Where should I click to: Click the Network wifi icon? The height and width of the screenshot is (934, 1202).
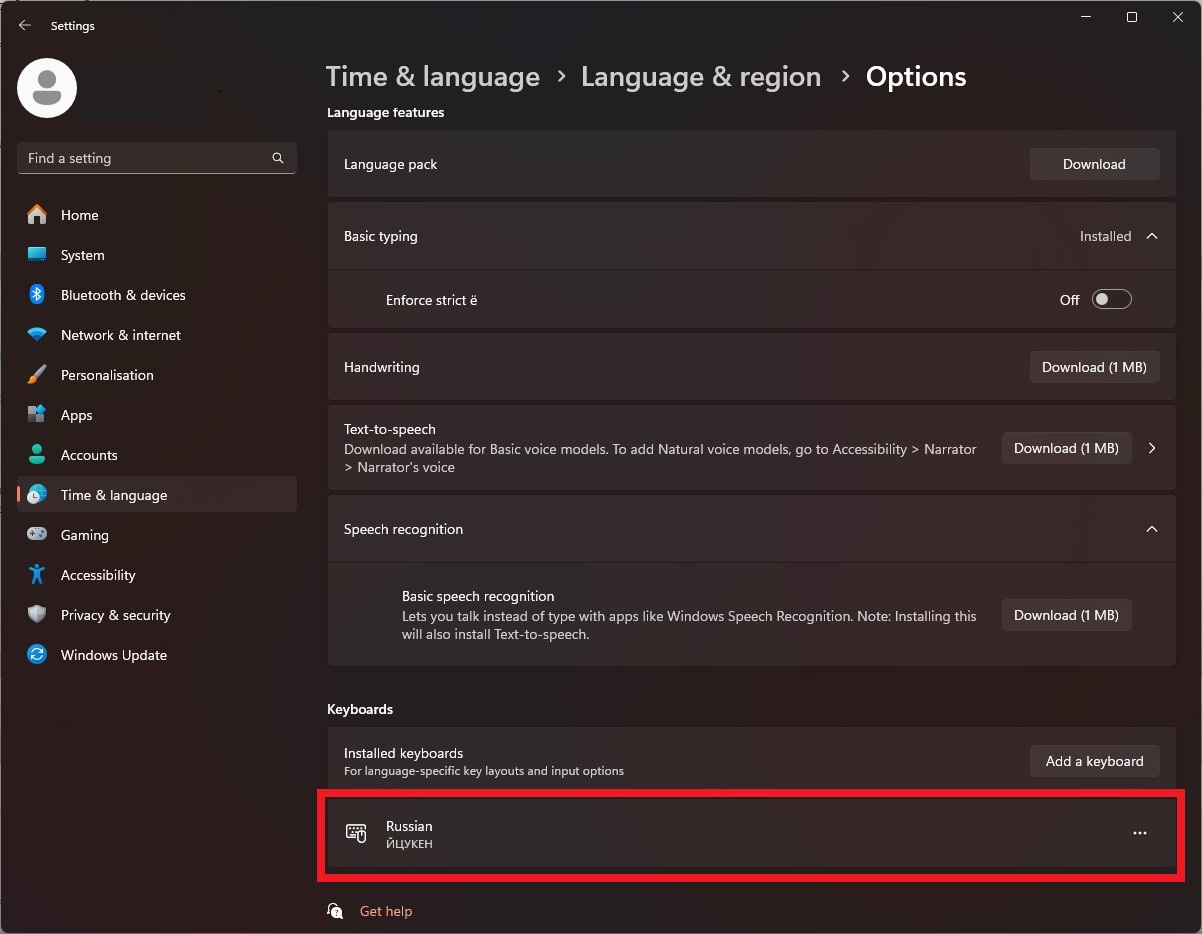(x=37, y=335)
